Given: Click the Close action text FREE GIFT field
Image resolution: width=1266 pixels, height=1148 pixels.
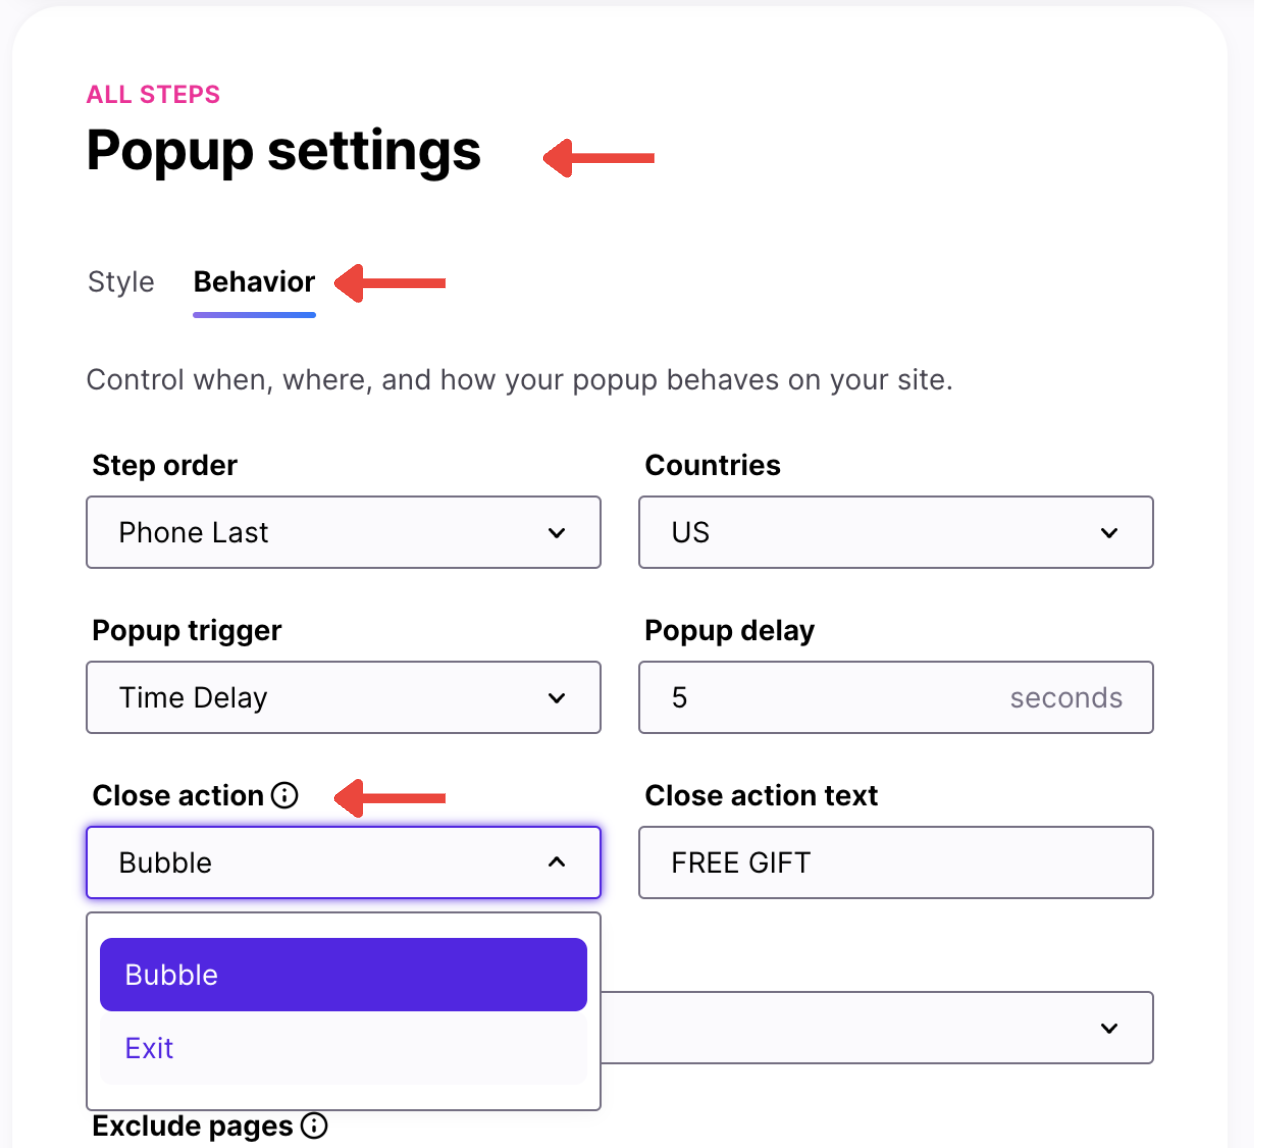Looking at the screenshot, I should click(896, 862).
